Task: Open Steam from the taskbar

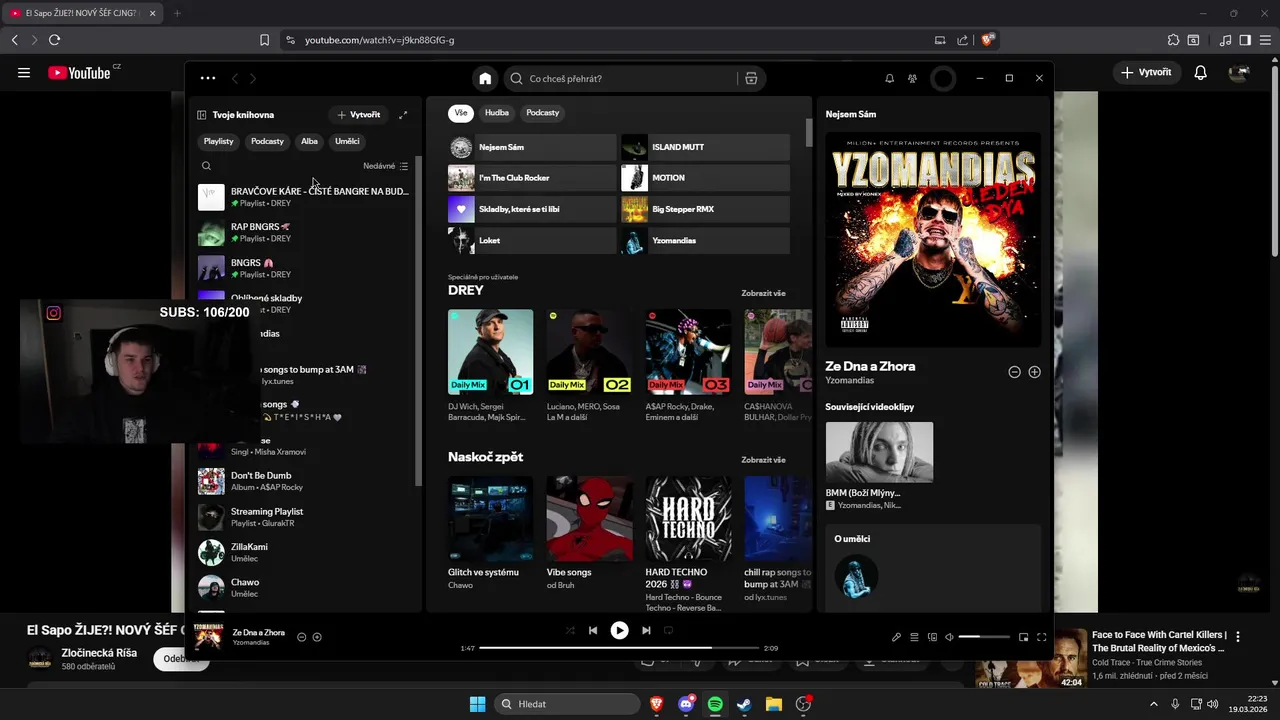Action: pos(744,704)
